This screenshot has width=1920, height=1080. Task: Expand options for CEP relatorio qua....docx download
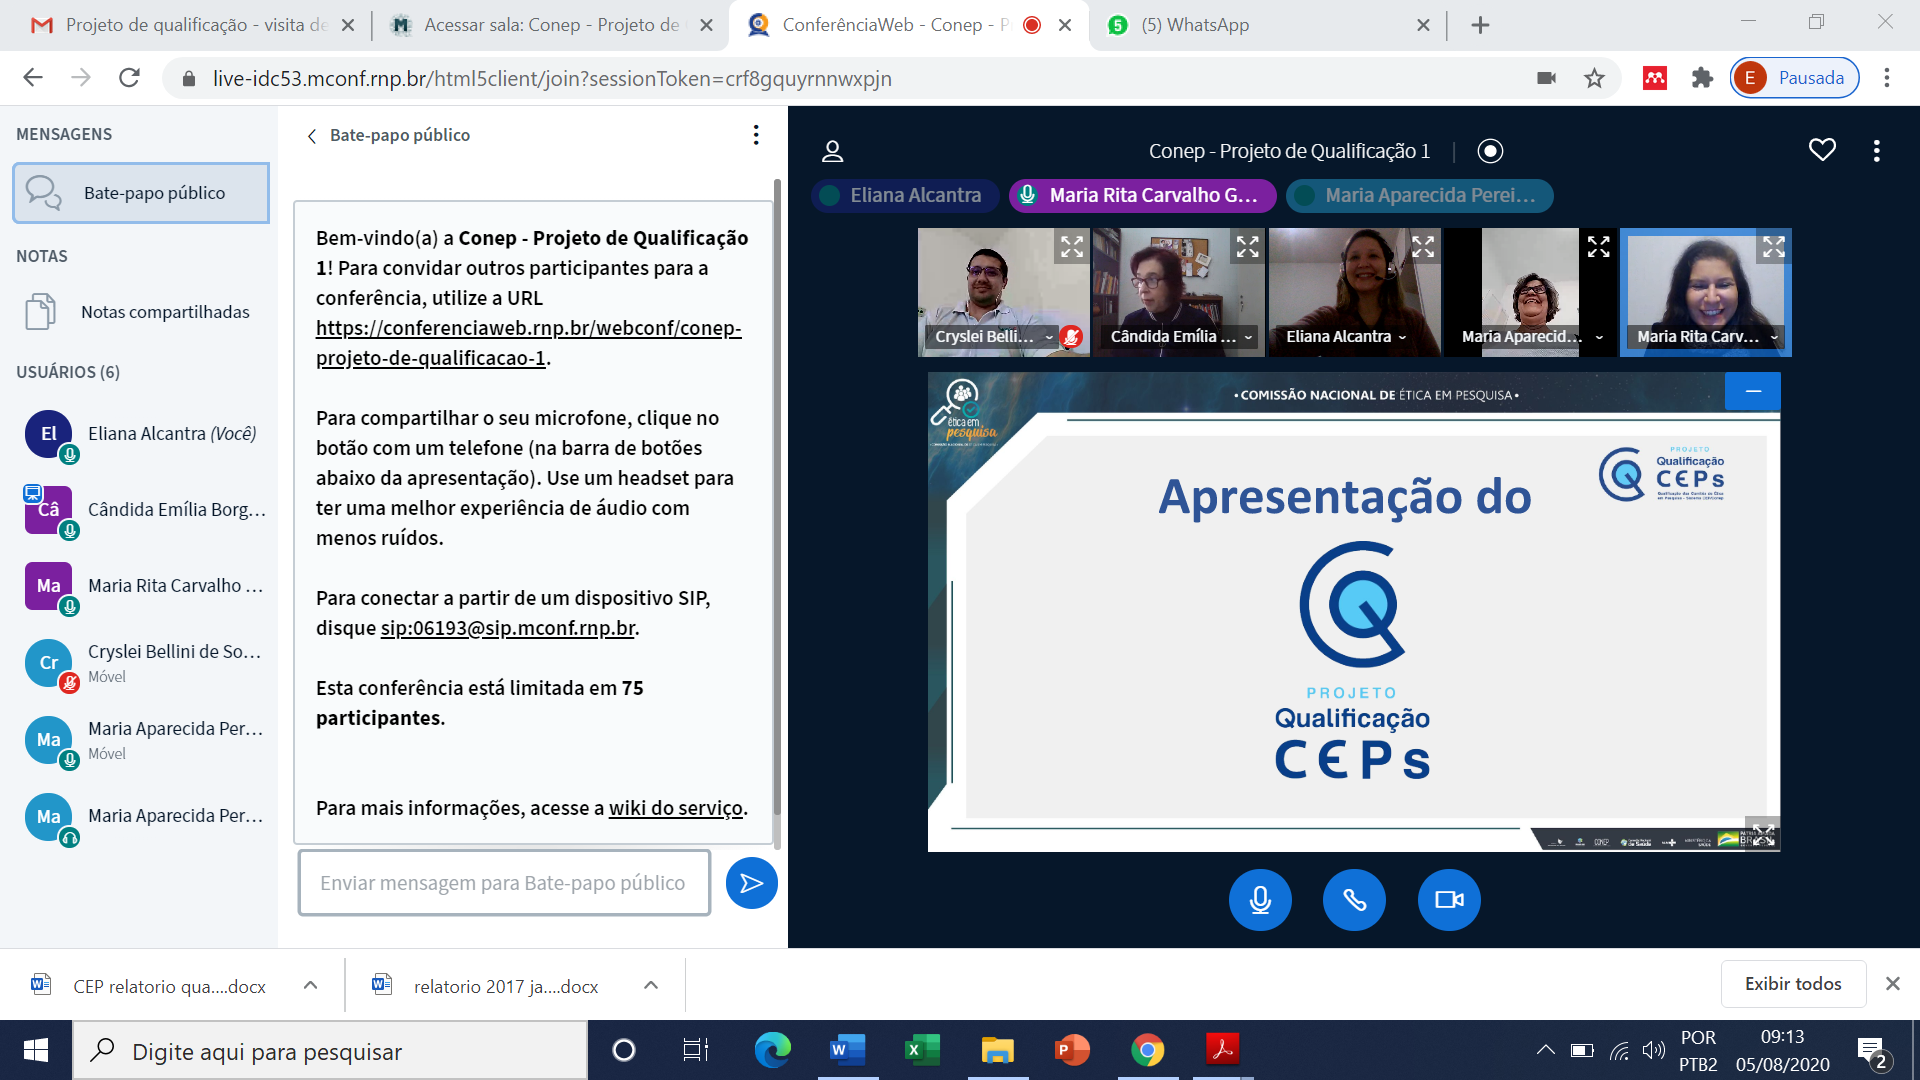[x=311, y=986]
